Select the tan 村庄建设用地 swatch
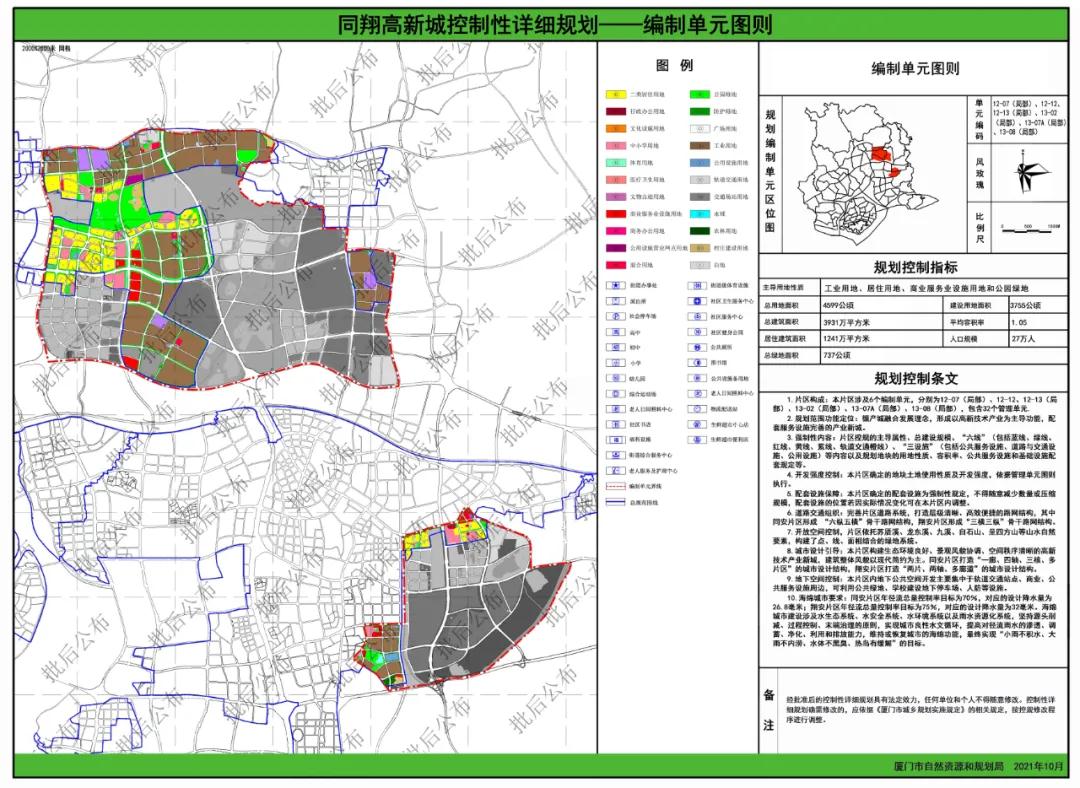Image resolution: width=1080 pixels, height=788 pixels. coord(700,248)
